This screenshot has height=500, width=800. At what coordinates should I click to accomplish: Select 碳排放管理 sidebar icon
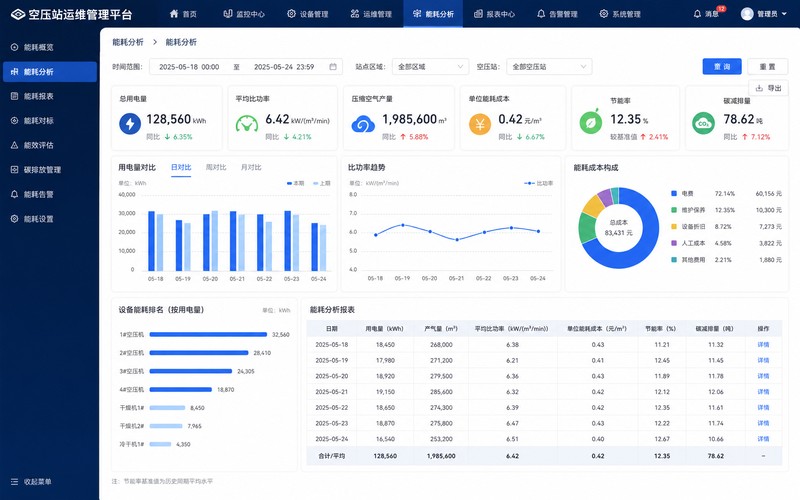point(15,169)
